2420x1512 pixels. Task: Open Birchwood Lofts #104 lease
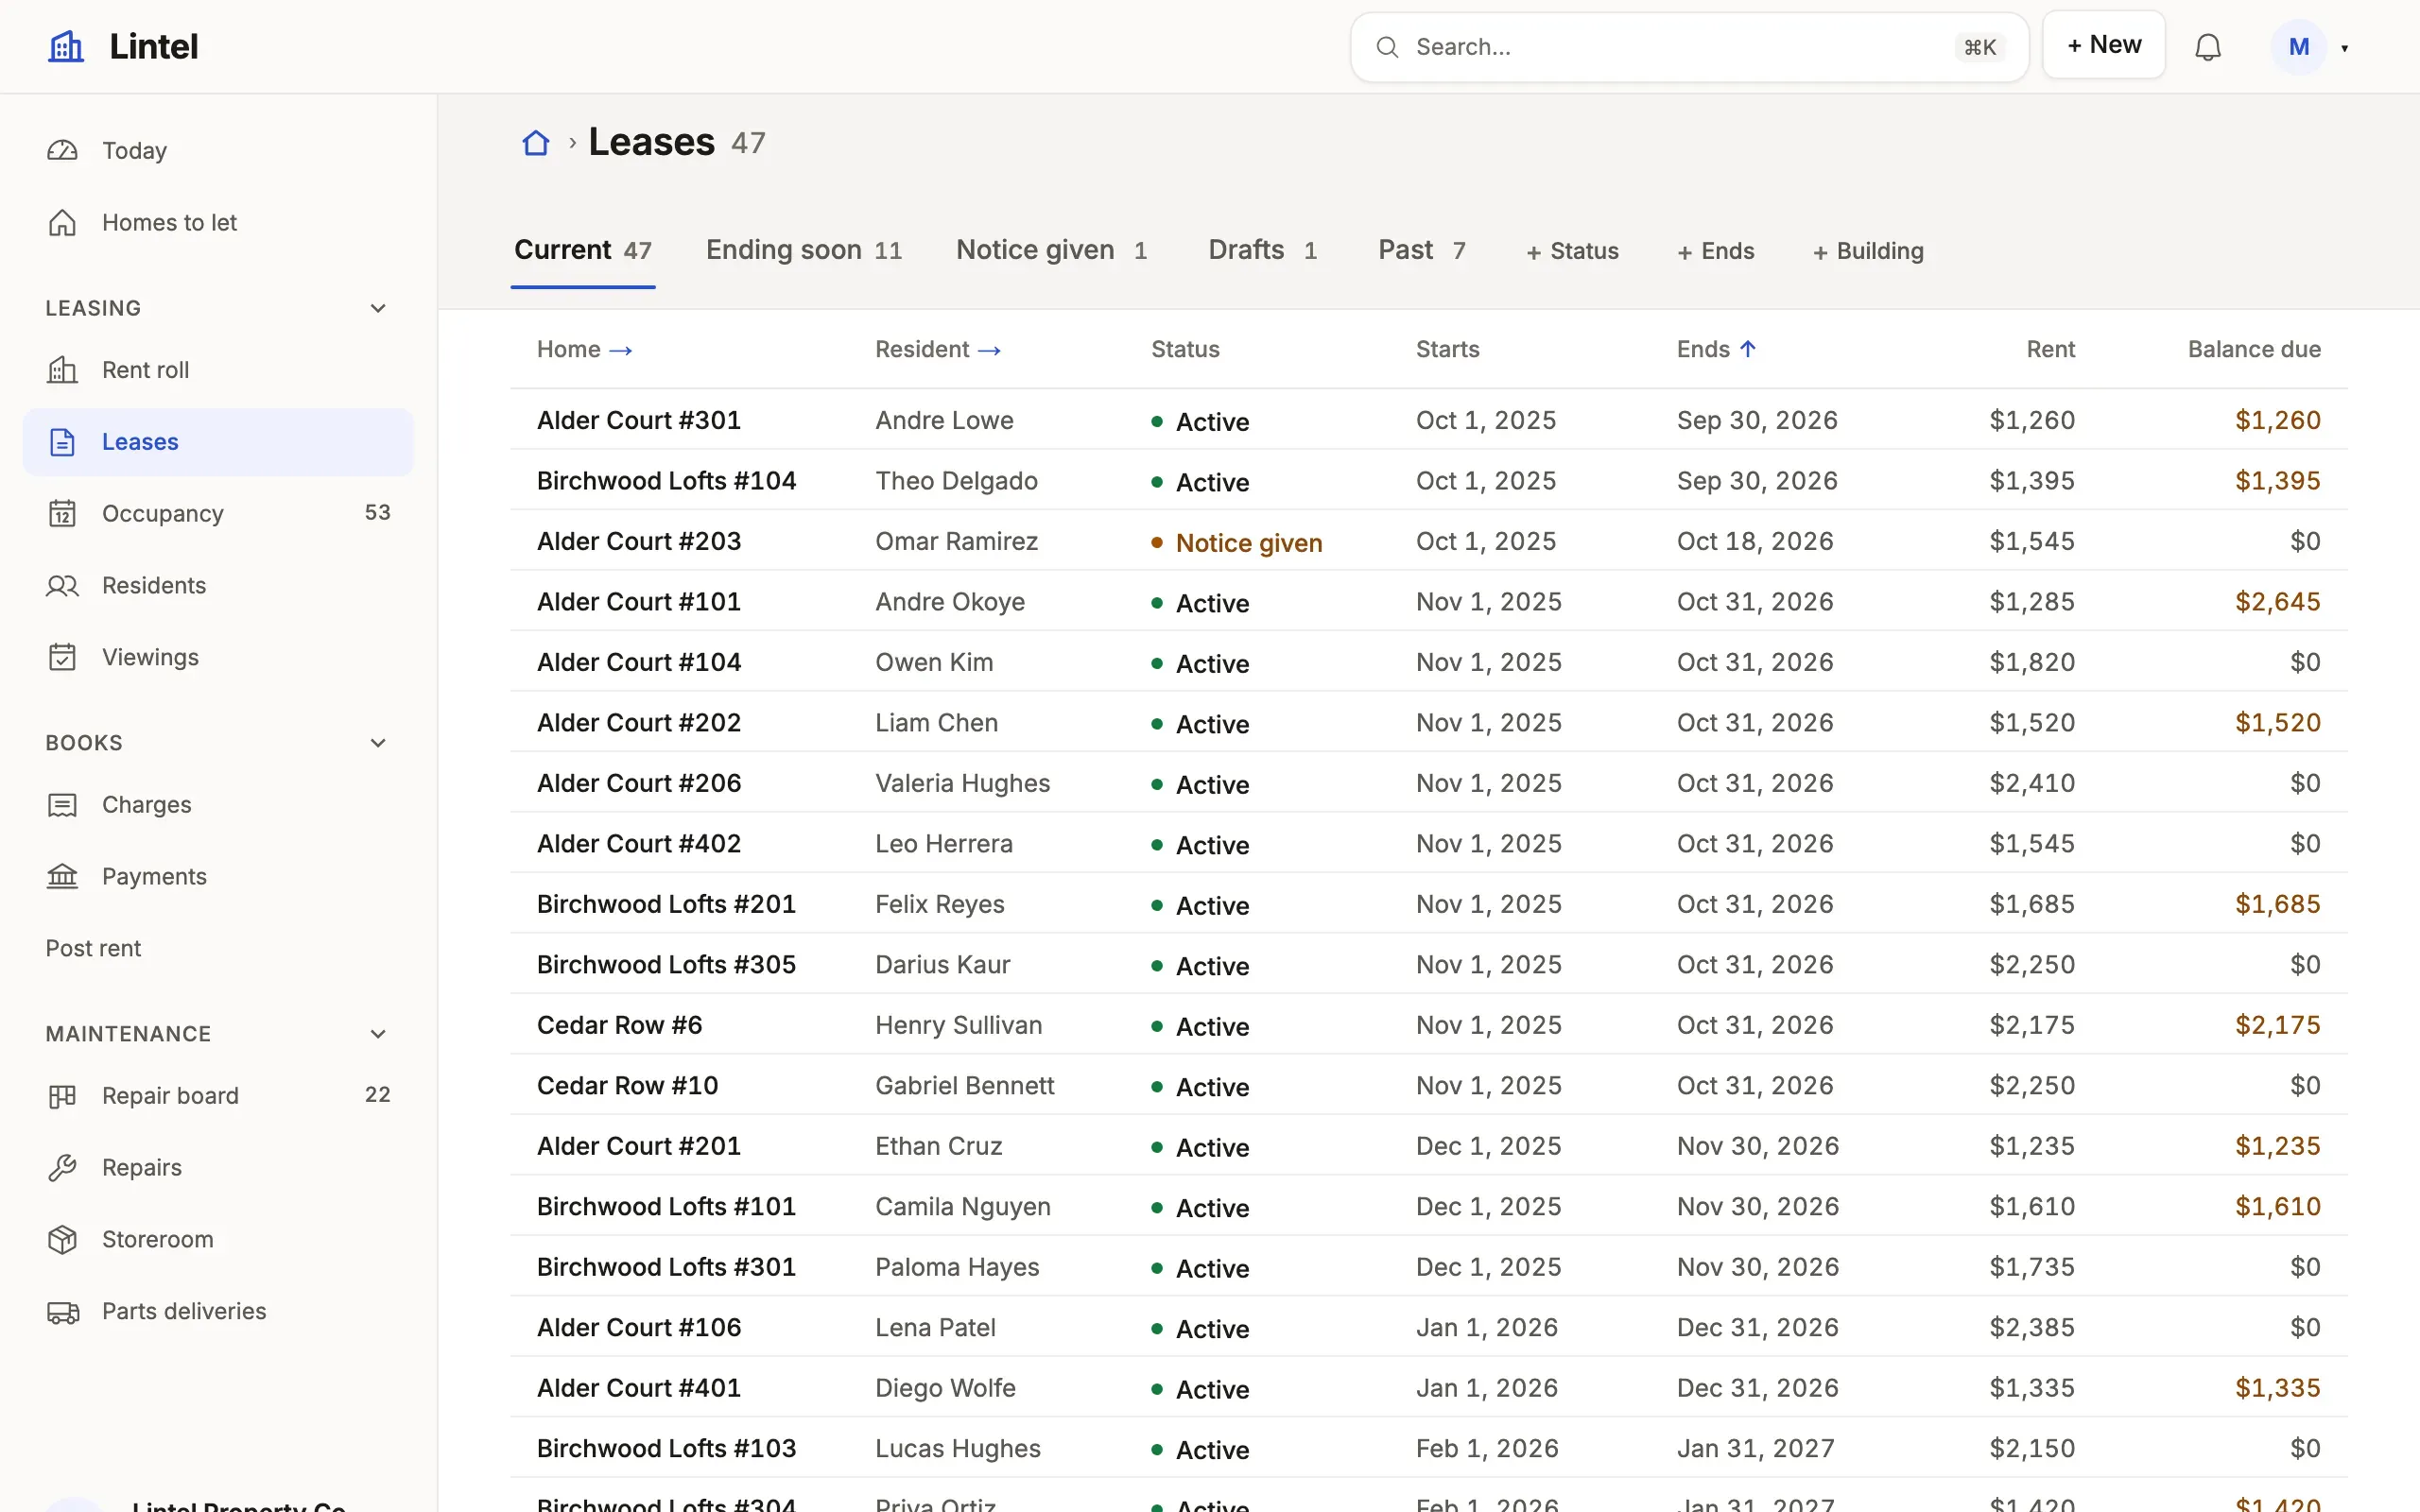click(x=666, y=481)
